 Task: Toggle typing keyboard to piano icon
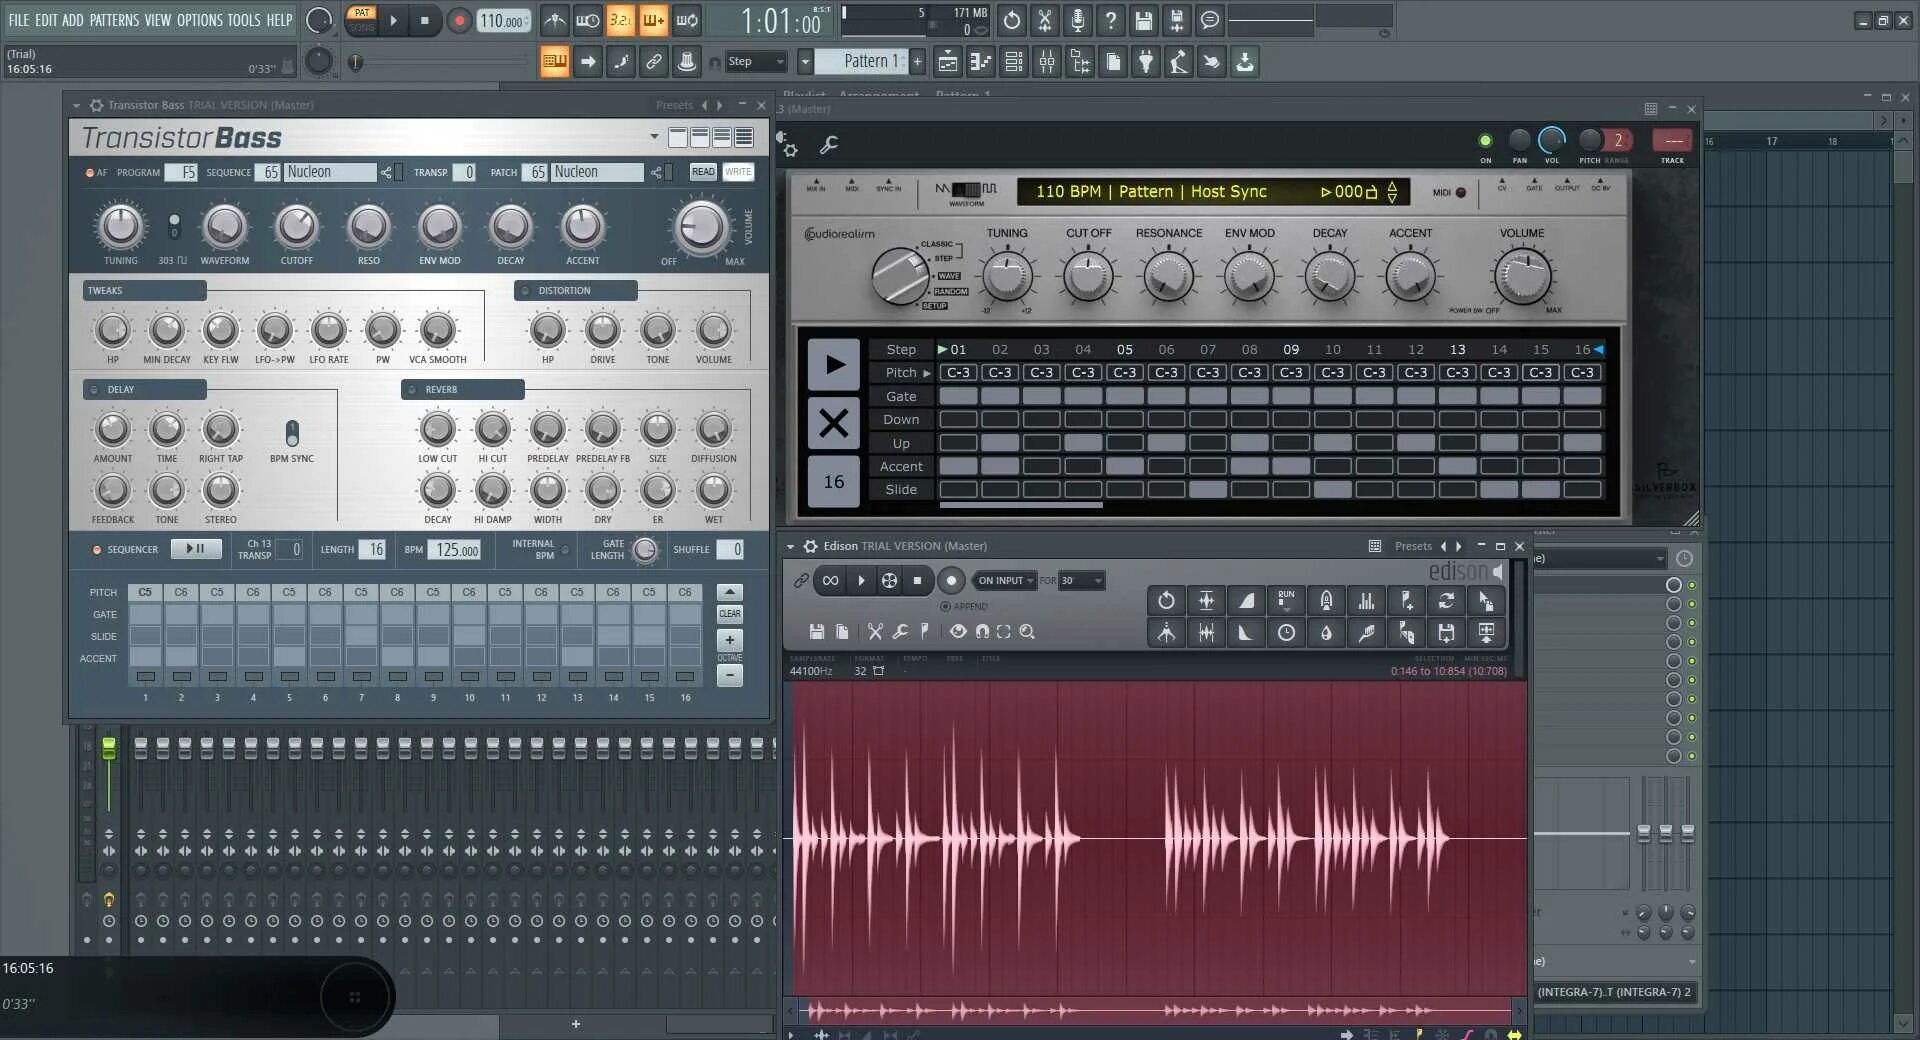tap(555, 62)
